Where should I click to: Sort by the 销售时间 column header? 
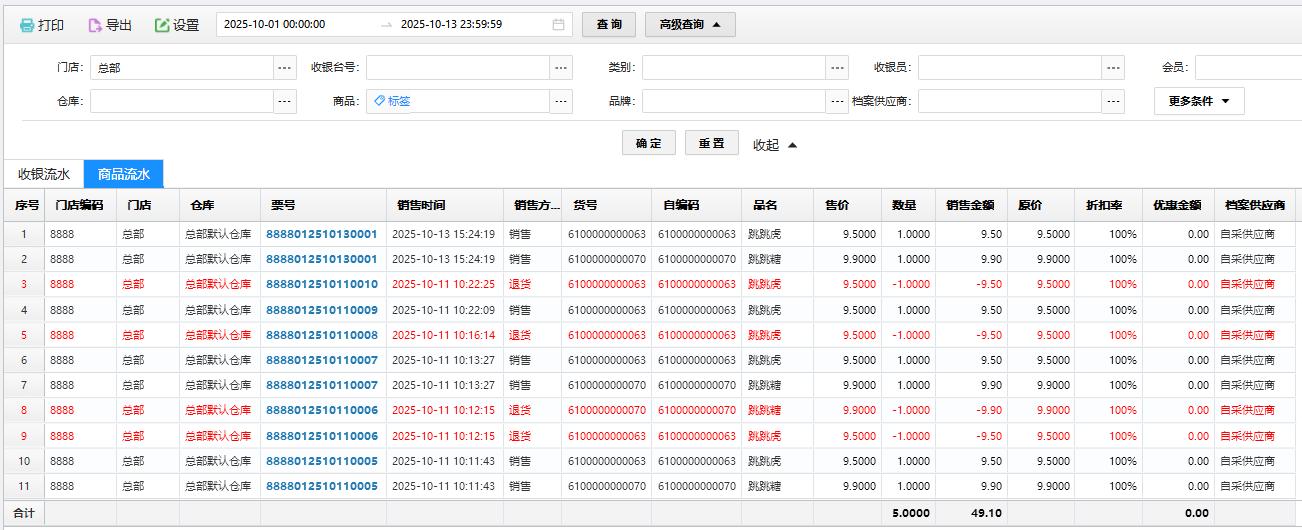point(421,205)
